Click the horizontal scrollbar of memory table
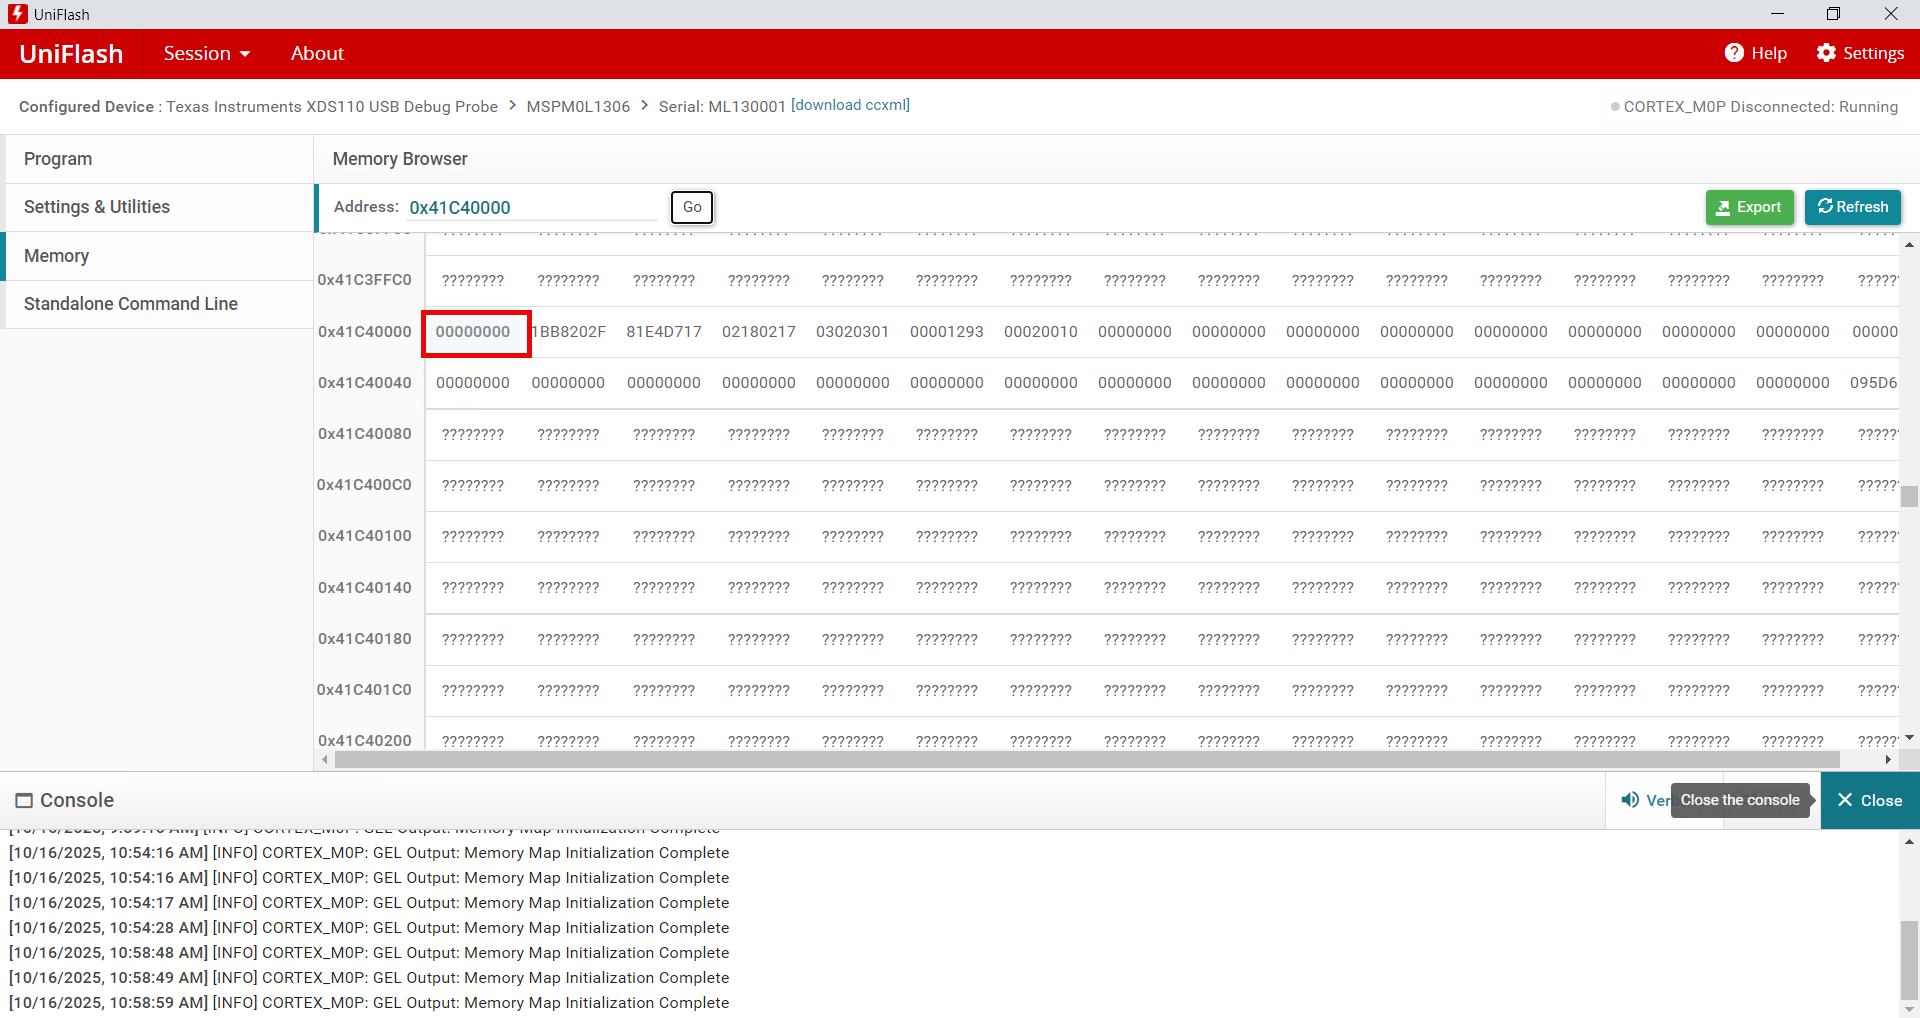Screen dimensions: 1920x1018 point(1086,760)
